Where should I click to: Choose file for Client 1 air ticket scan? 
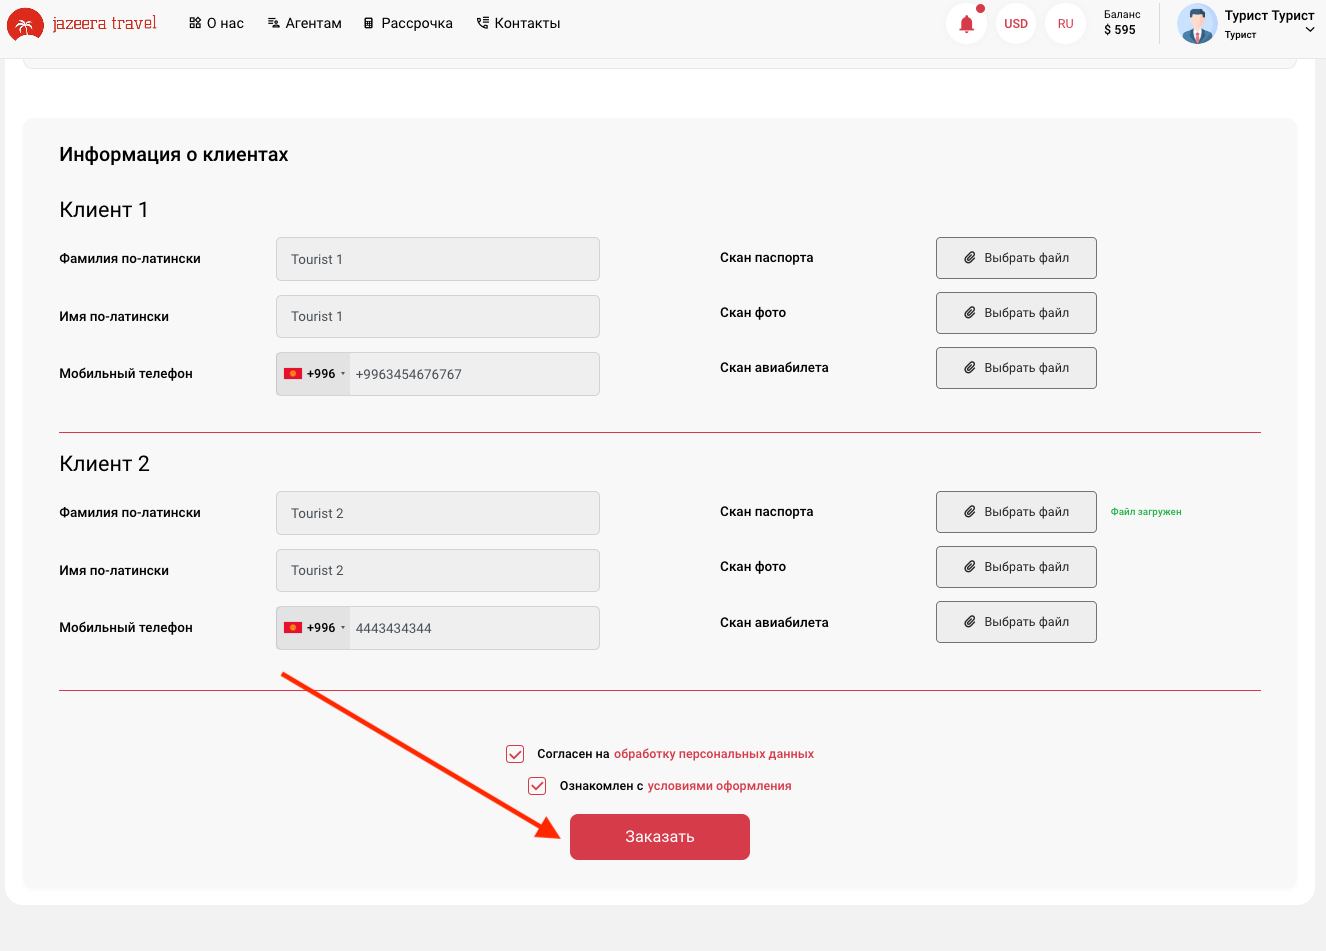click(1016, 368)
